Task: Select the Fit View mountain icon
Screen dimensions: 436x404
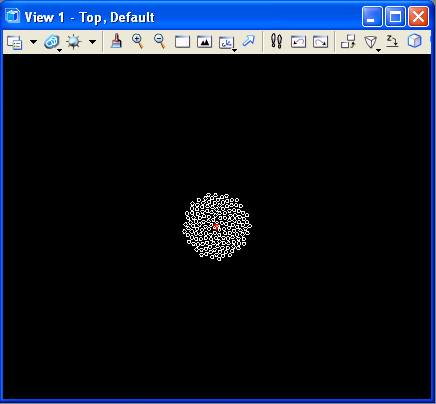Action: click(204, 42)
